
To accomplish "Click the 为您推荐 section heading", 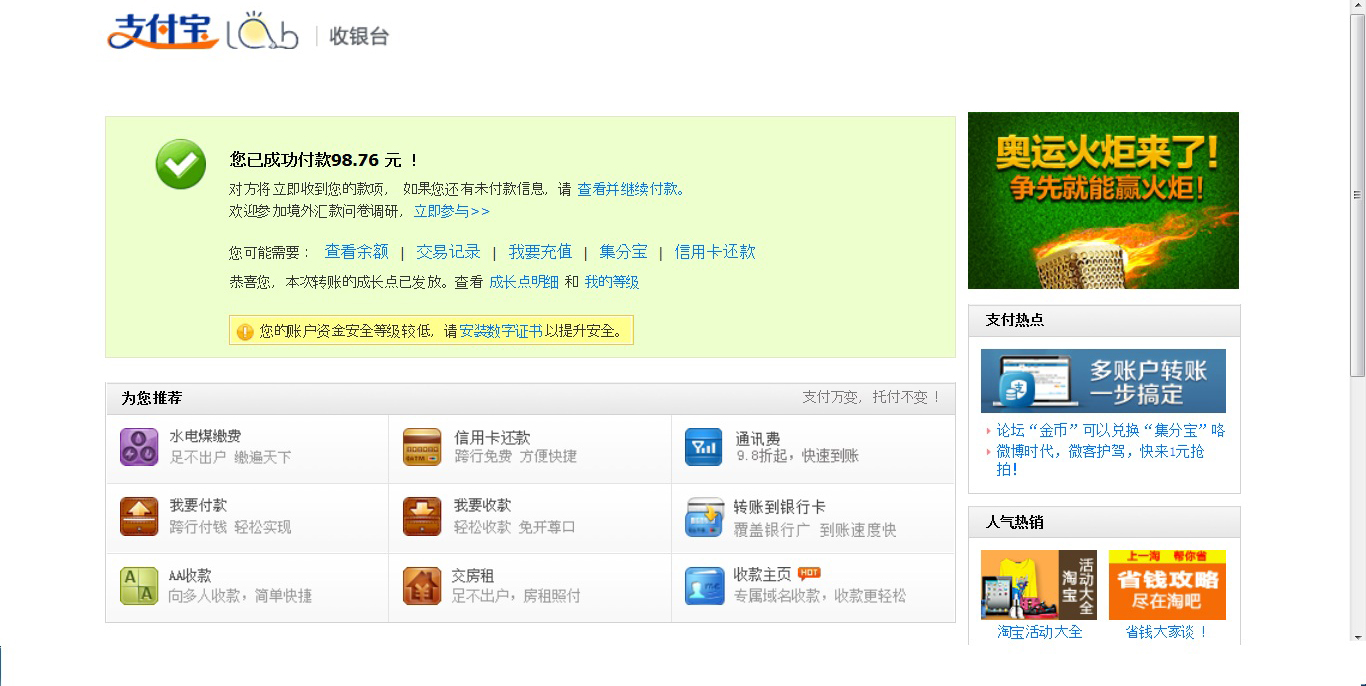I will pyautogui.click(x=152, y=398).
